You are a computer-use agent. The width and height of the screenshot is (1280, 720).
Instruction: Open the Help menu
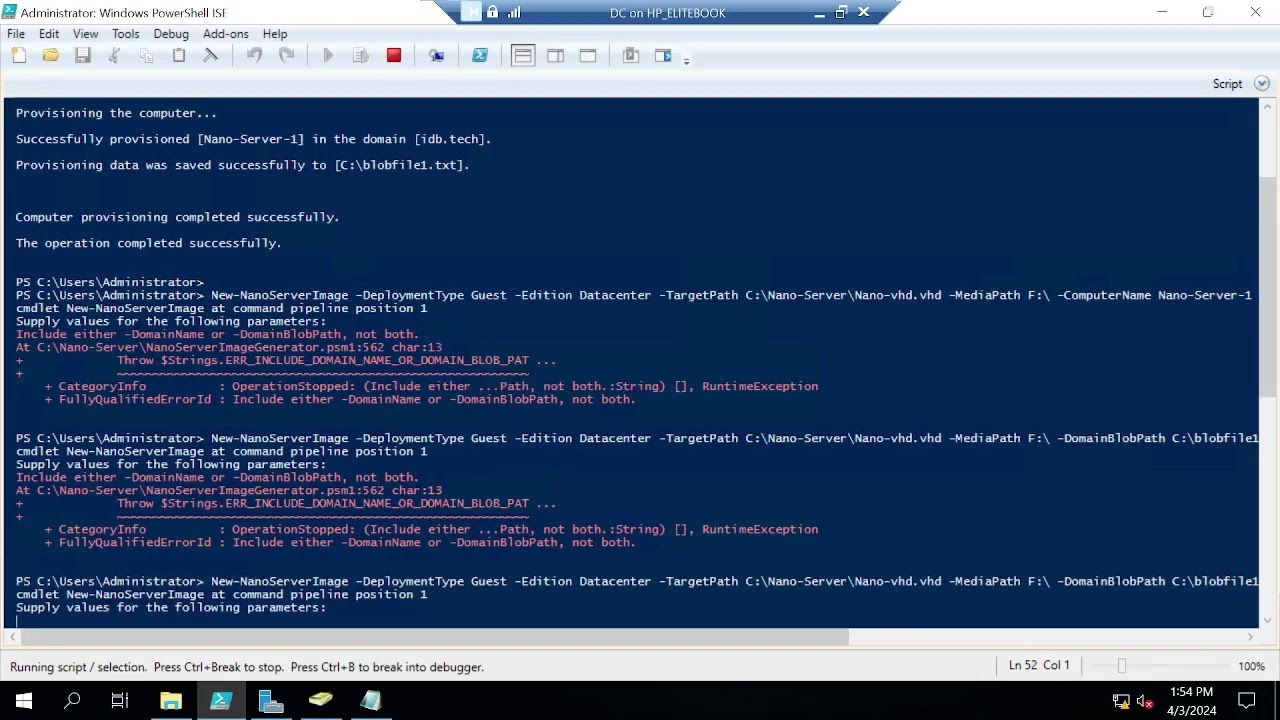(x=275, y=34)
